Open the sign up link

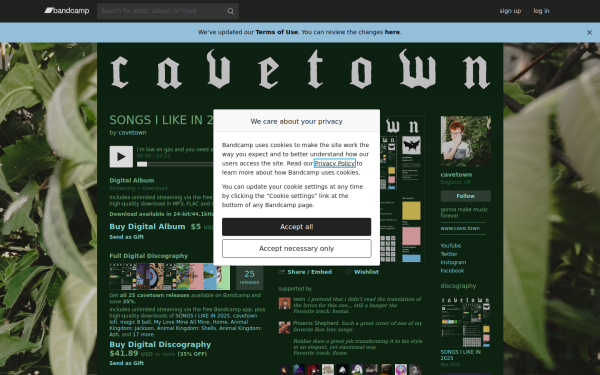pyautogui.click(x=510, y=11)
